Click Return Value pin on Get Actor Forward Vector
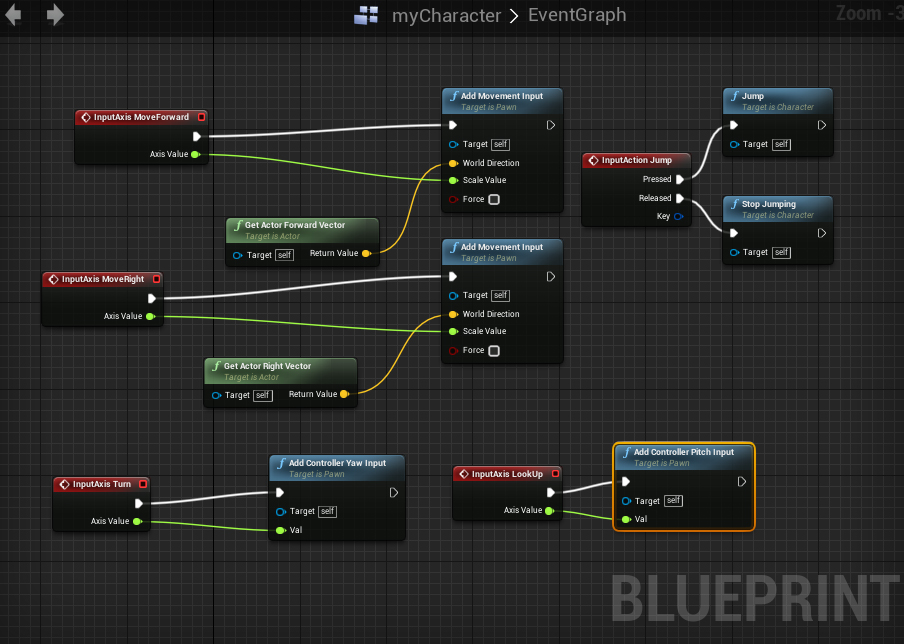The height and width of the screenshot is (644, 904). [366, 254]
